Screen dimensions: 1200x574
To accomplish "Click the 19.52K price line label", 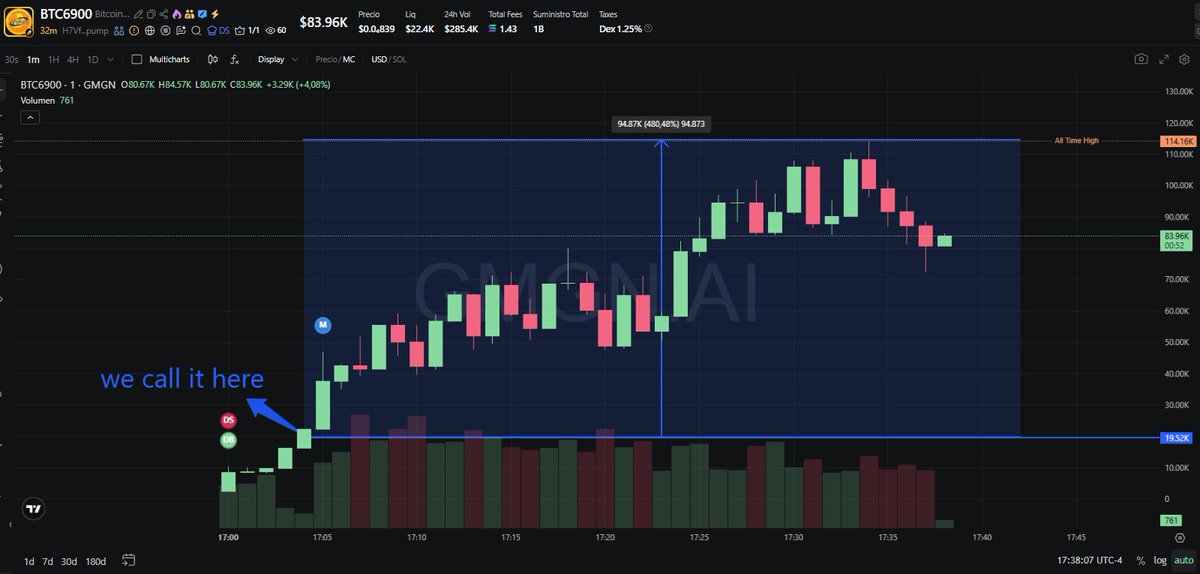I will point(1177,438).
